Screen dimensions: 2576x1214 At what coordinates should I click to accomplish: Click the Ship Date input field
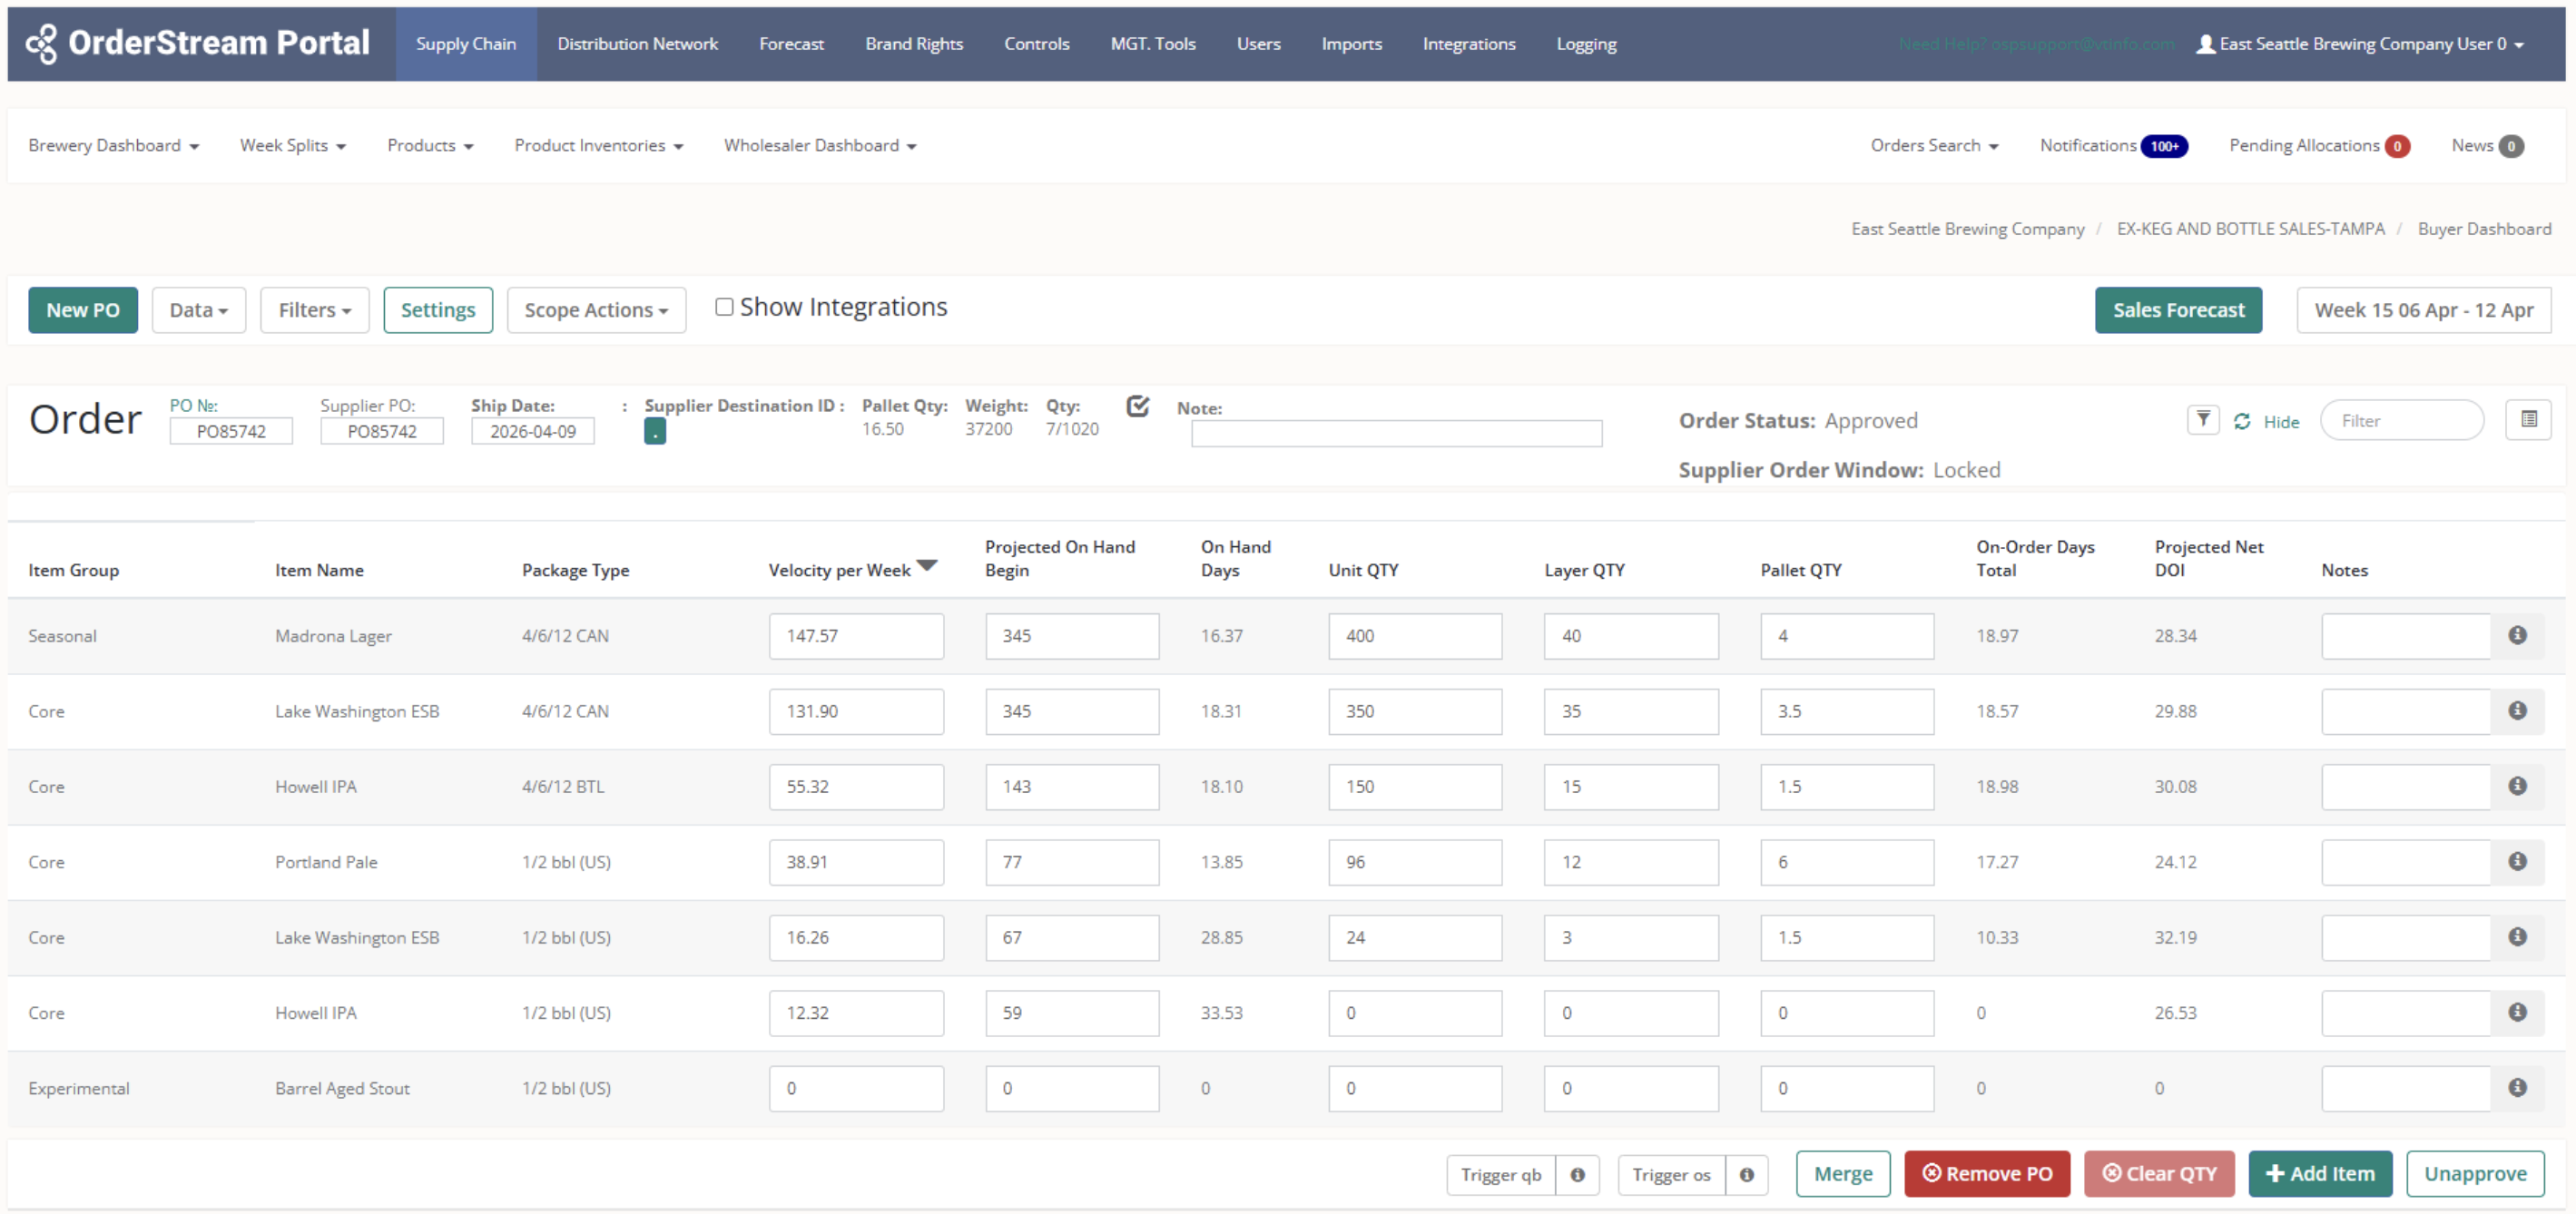532,432
